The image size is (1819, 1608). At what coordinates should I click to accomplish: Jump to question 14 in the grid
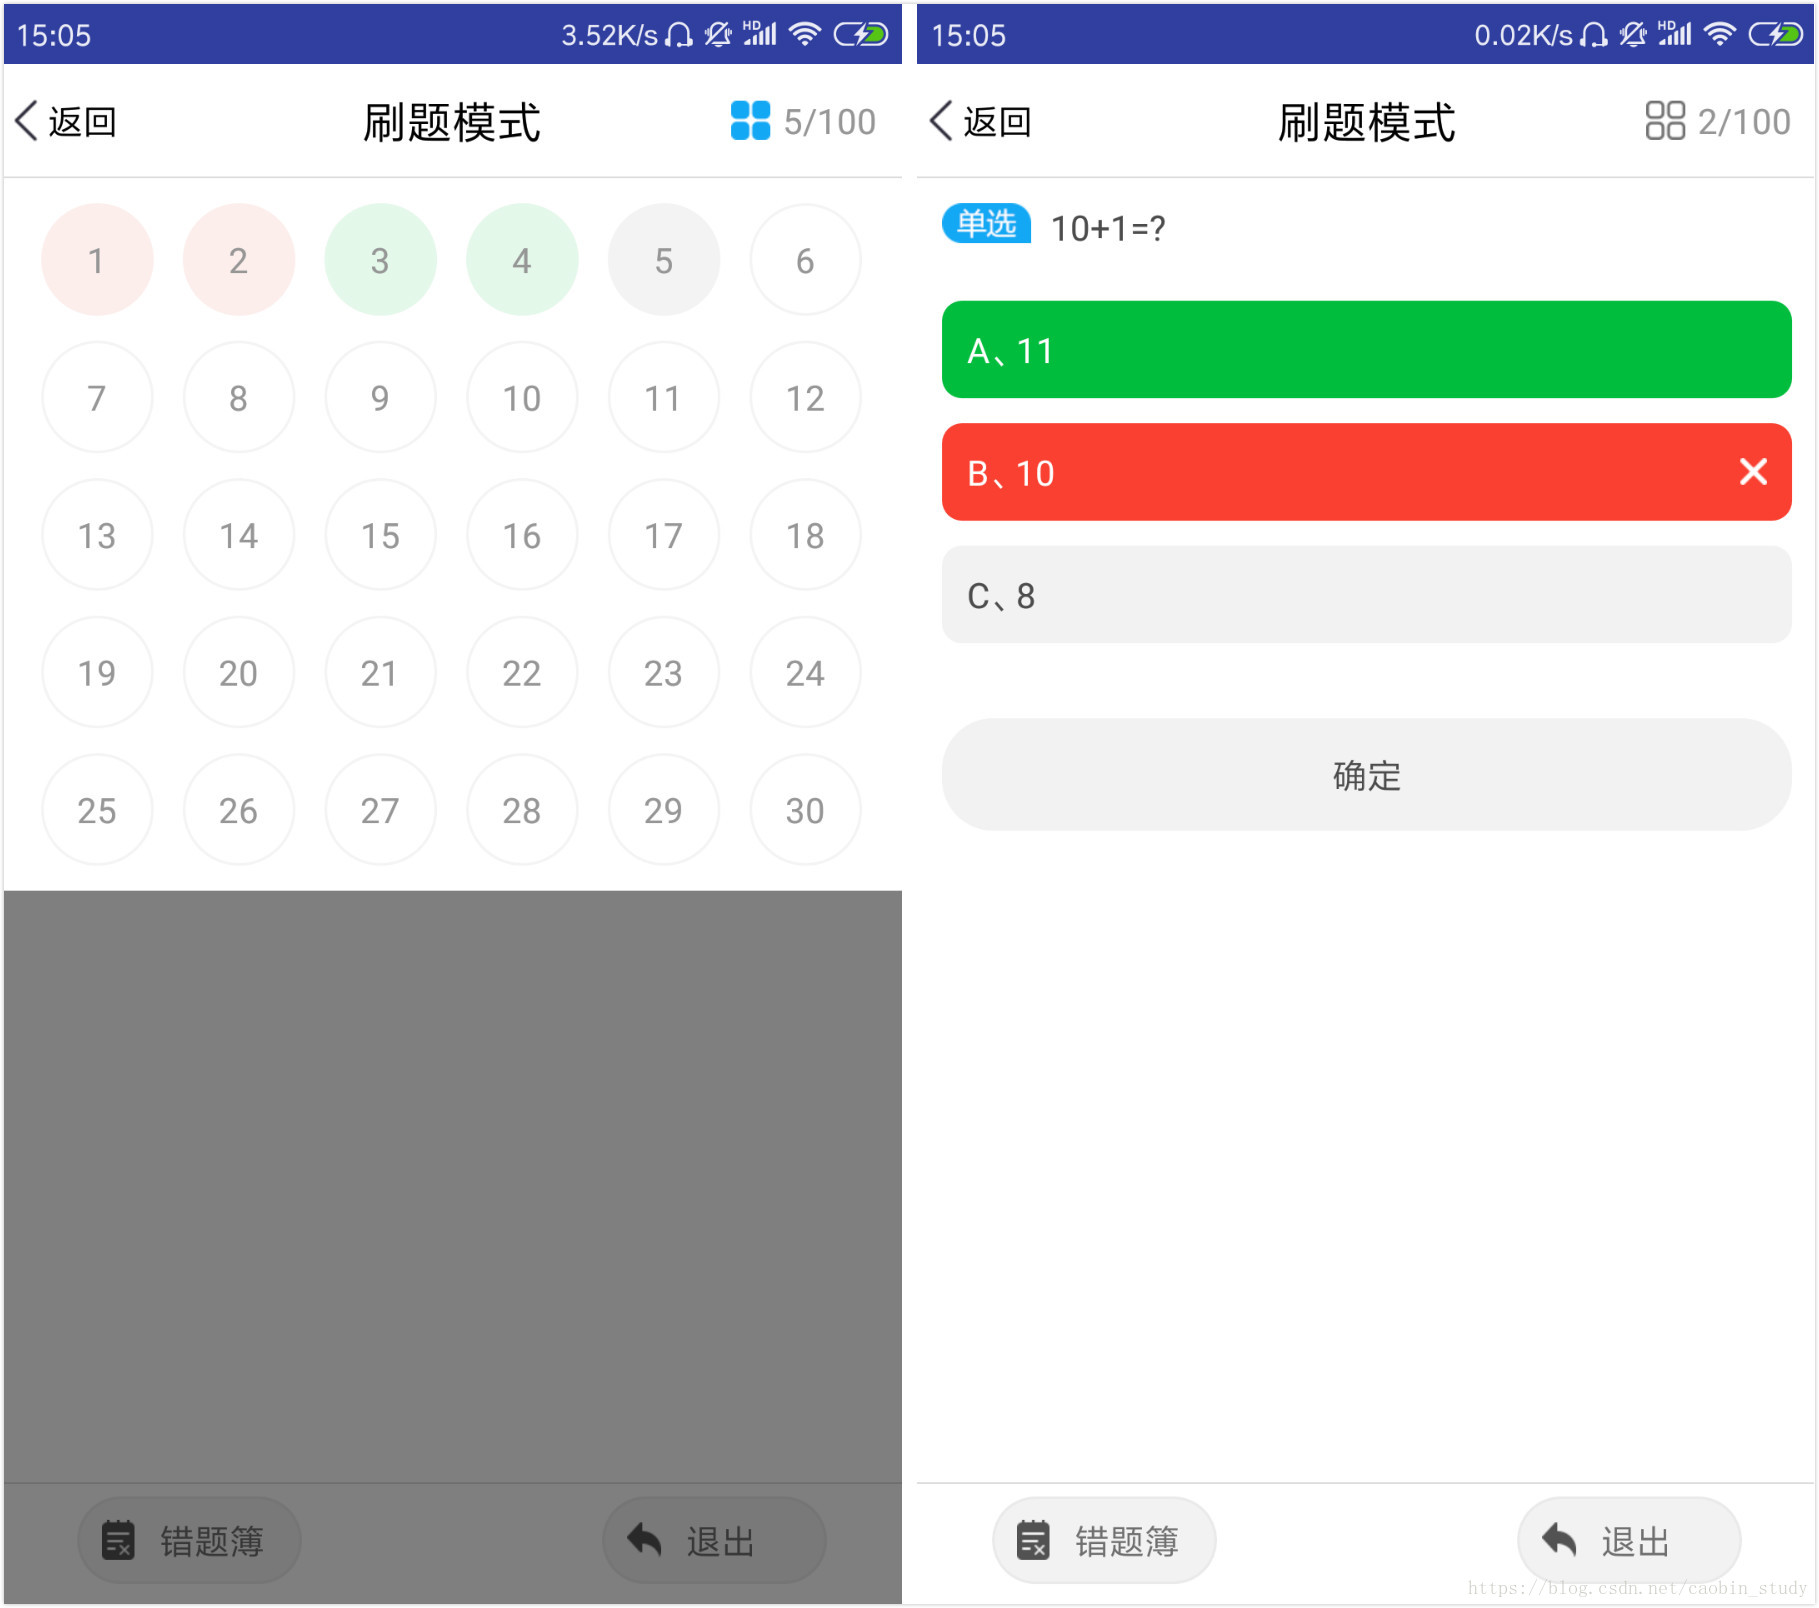click(238, 535)
